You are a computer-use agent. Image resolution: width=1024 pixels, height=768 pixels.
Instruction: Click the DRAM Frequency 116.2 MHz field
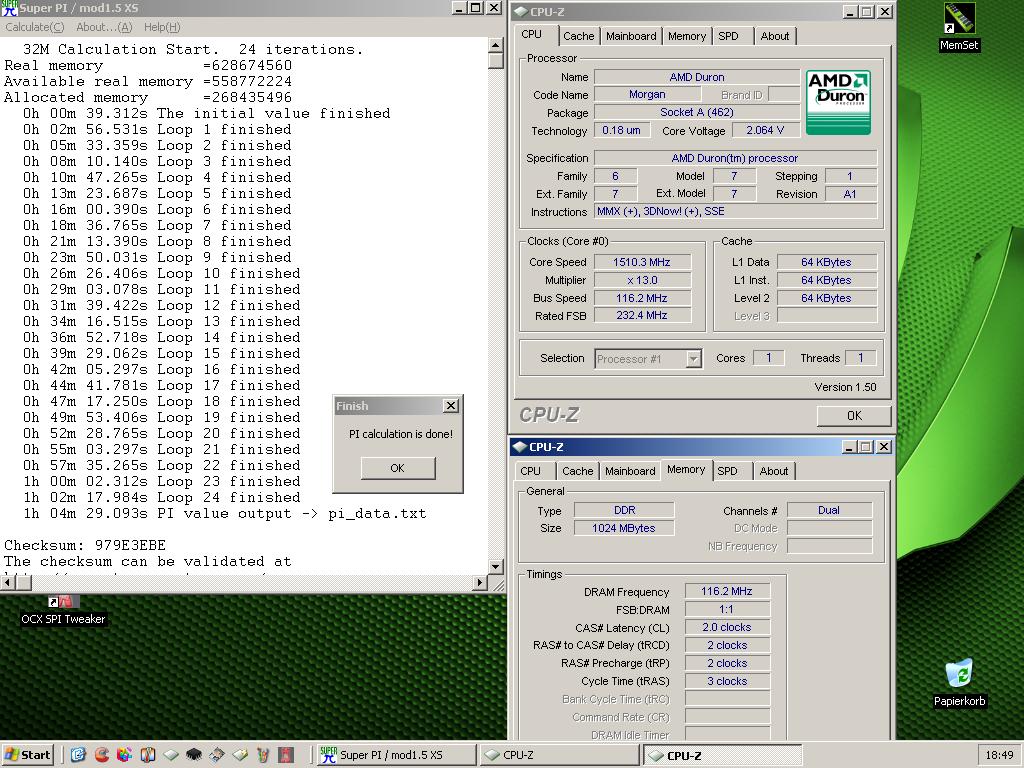point(727,591)
